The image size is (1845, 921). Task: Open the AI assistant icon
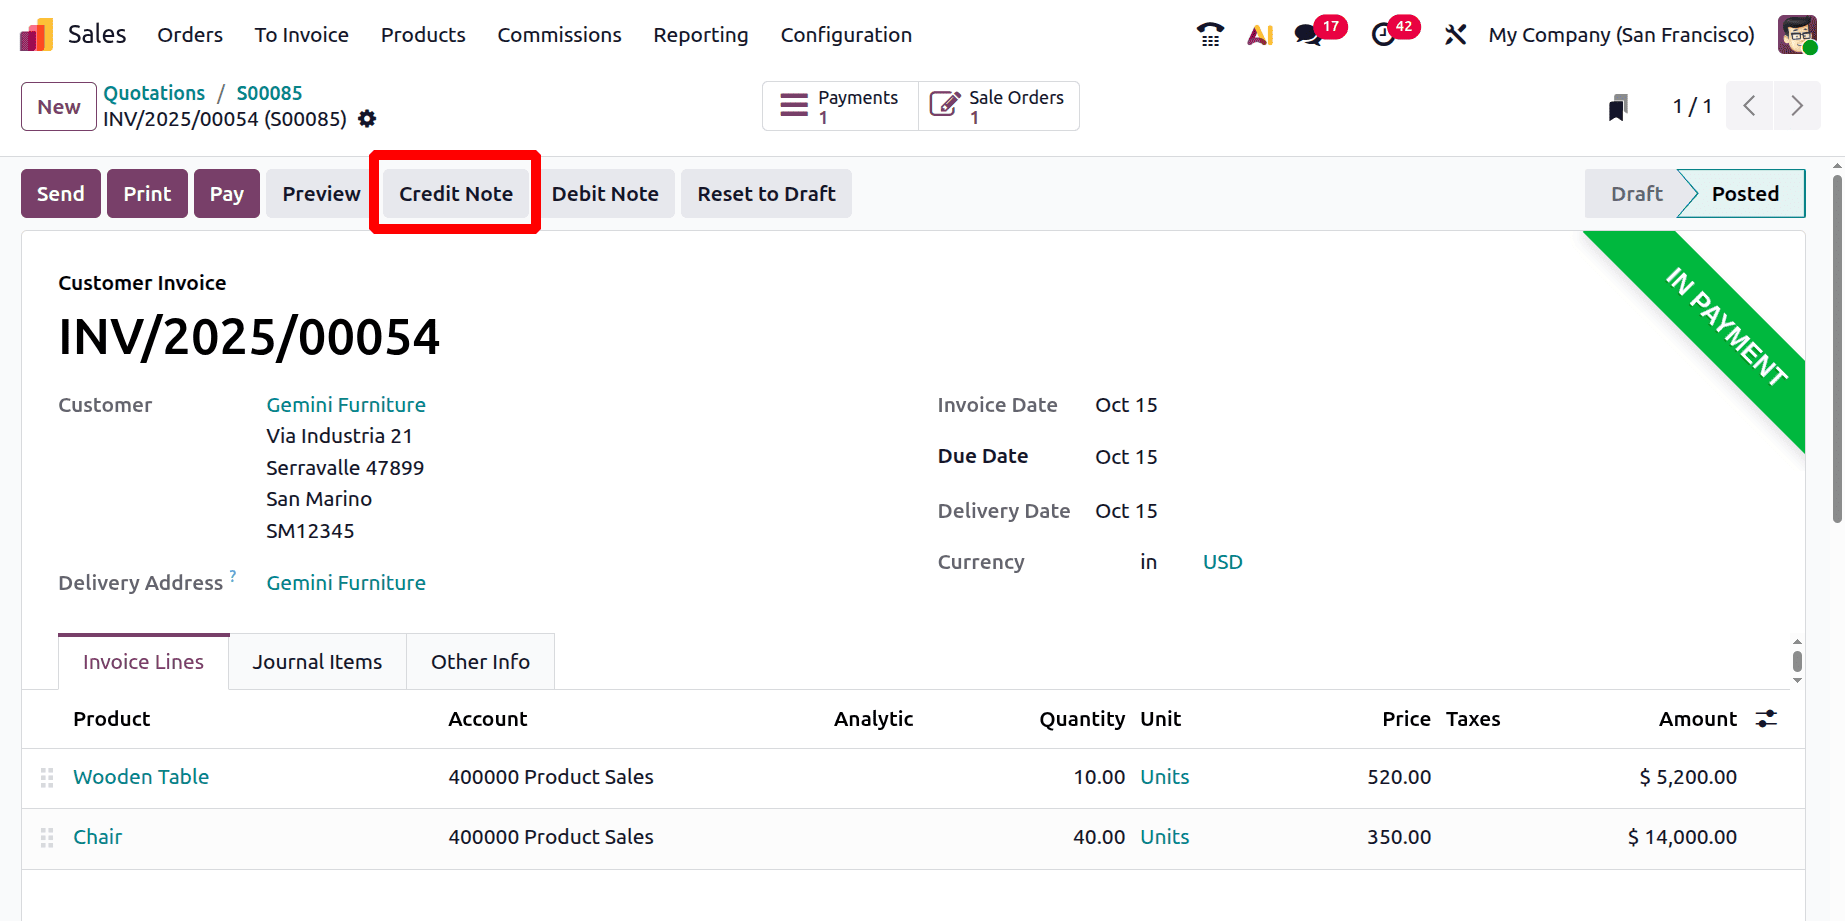pos(1259,33)
